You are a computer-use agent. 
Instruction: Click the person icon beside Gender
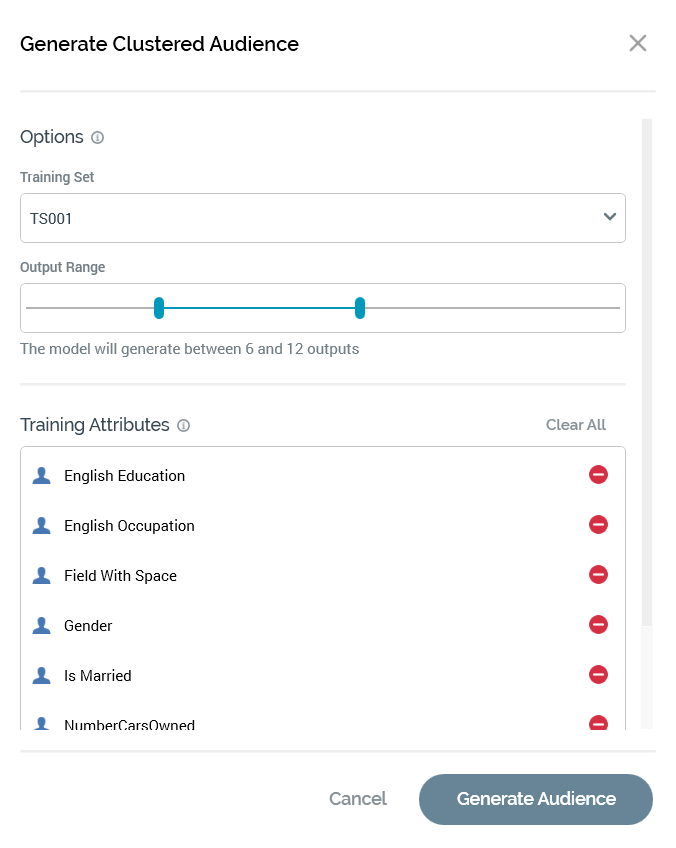click(x=41, y=625)
